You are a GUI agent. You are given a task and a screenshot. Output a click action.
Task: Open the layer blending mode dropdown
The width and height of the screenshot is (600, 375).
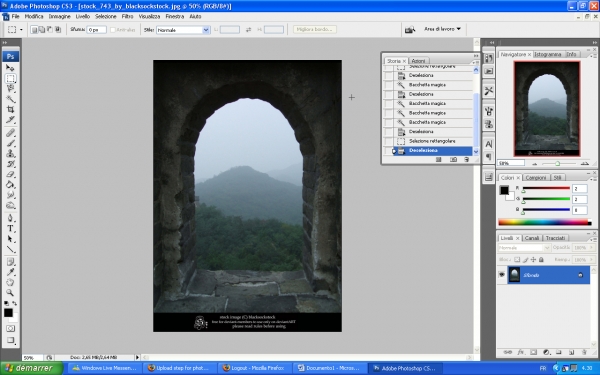524,248
